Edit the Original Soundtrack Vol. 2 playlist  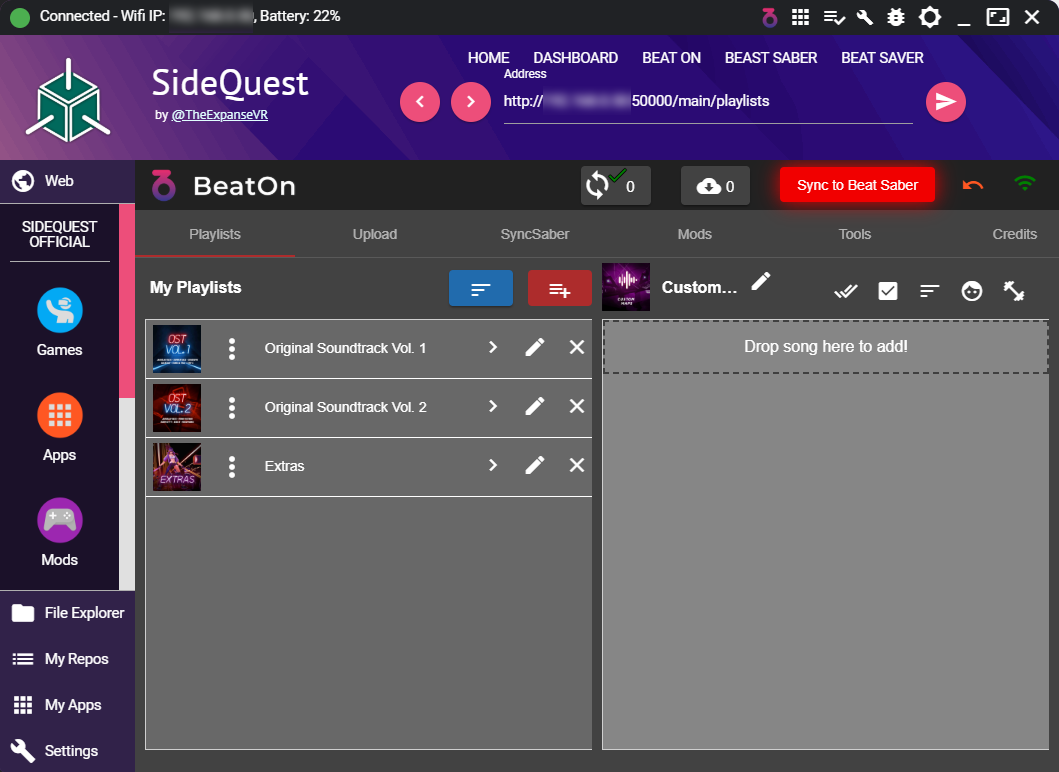pos(535,406)
